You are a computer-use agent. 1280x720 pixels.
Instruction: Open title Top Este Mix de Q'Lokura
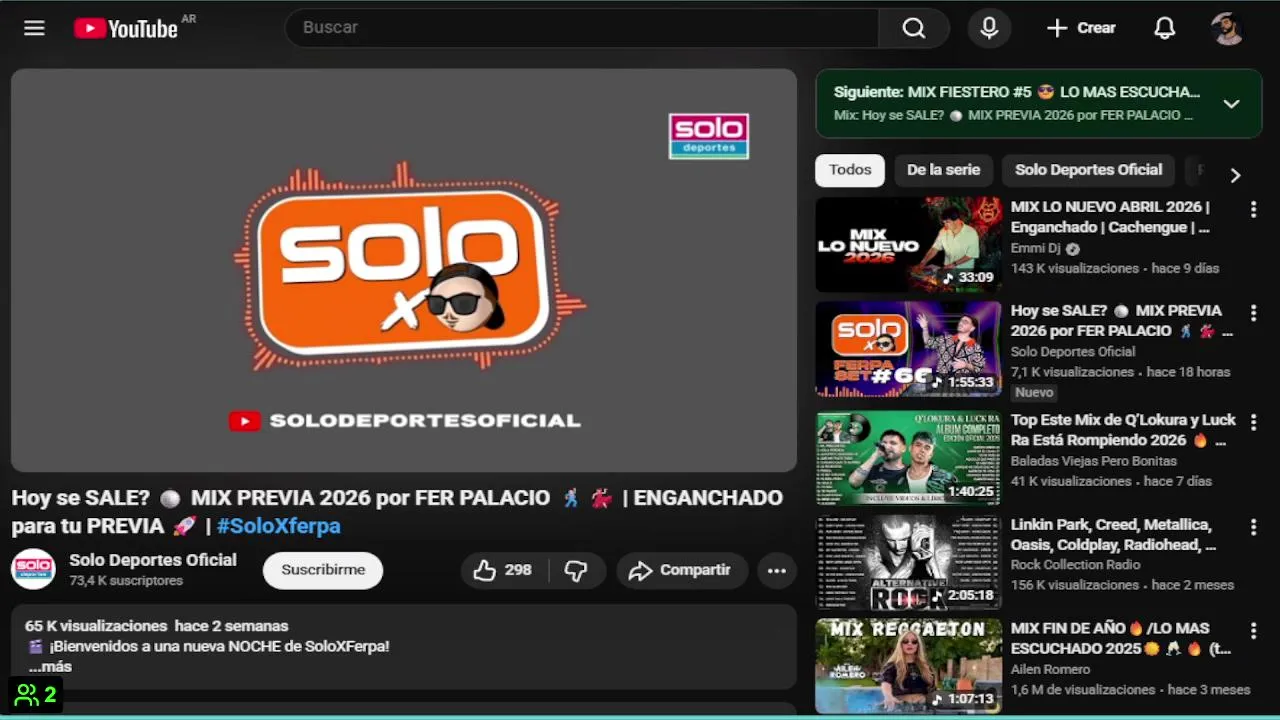pyautogui.click(x=1123, y=430)
